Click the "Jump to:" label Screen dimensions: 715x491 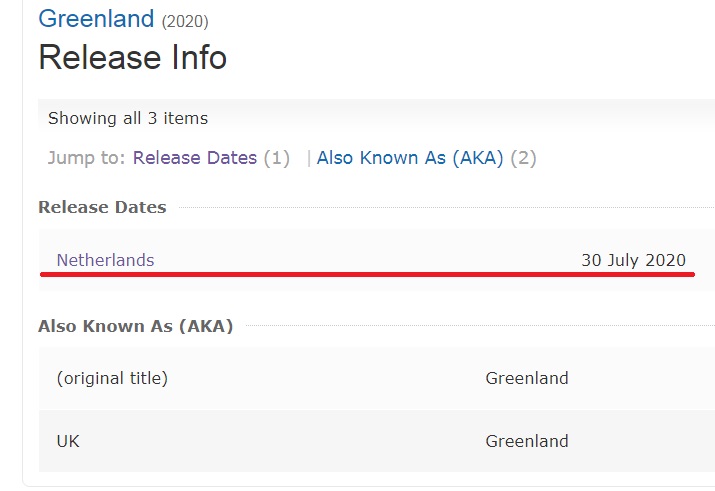[x=87, y=158]
